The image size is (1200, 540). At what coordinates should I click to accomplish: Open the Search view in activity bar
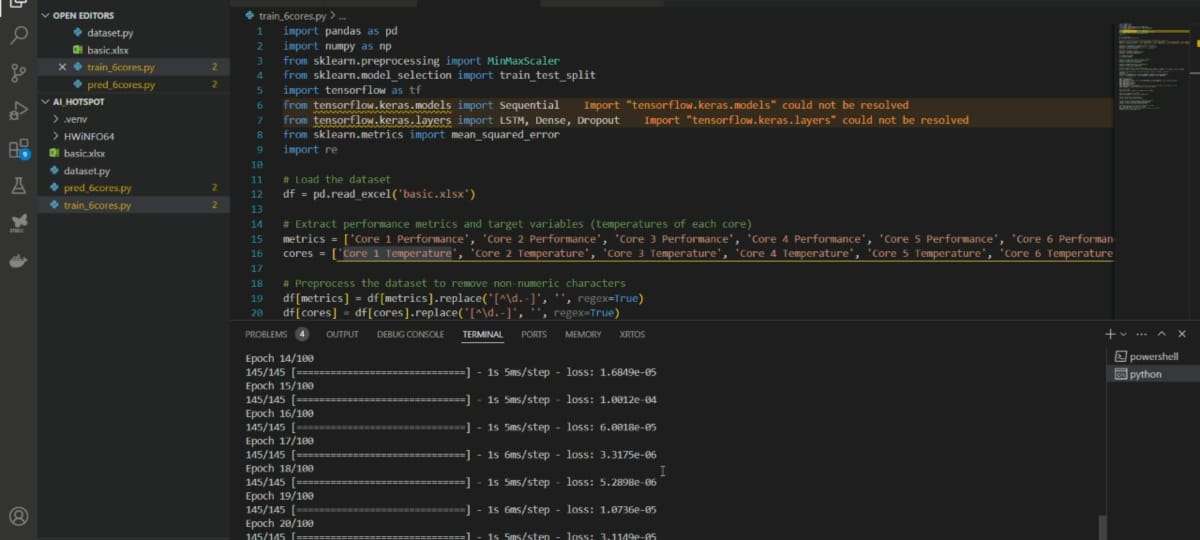click(x=18, y=36)
